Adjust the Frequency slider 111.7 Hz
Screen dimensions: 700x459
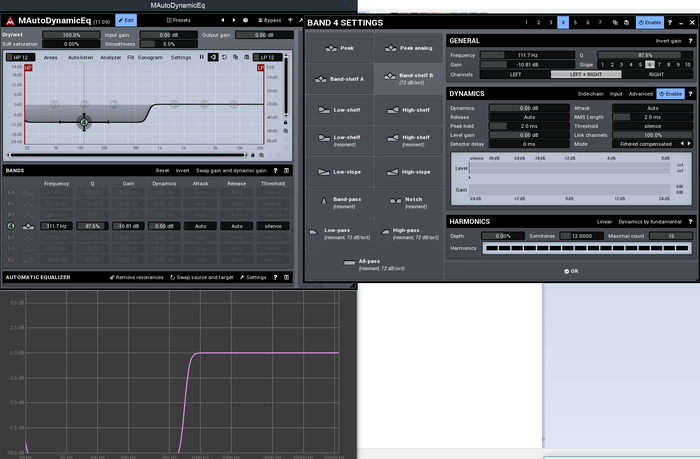(527, 55)
